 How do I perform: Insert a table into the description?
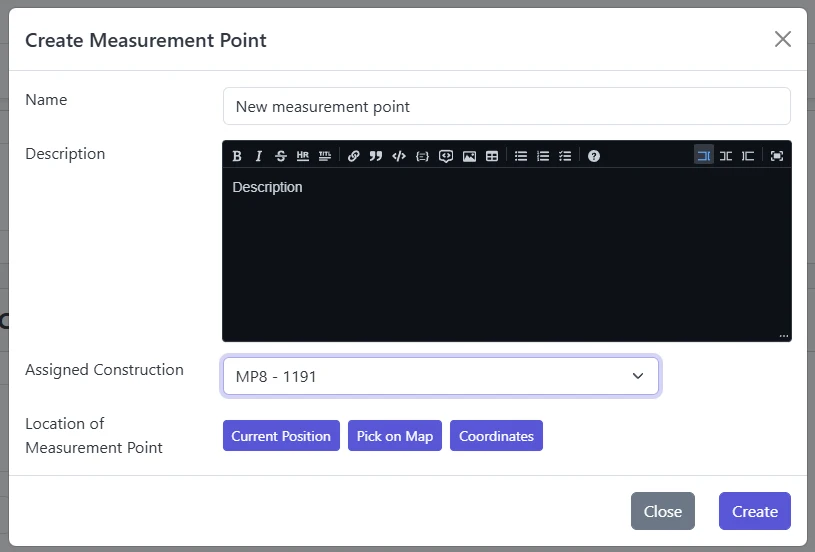coord(492,156)
